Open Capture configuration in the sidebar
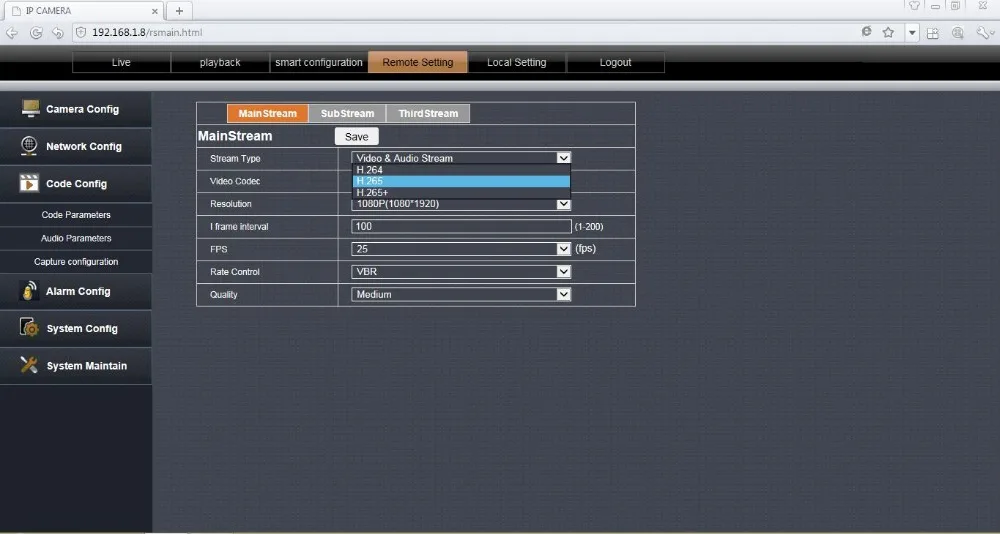The height and width of the screenshot is (534, 1000). click(x=76, y=262)
